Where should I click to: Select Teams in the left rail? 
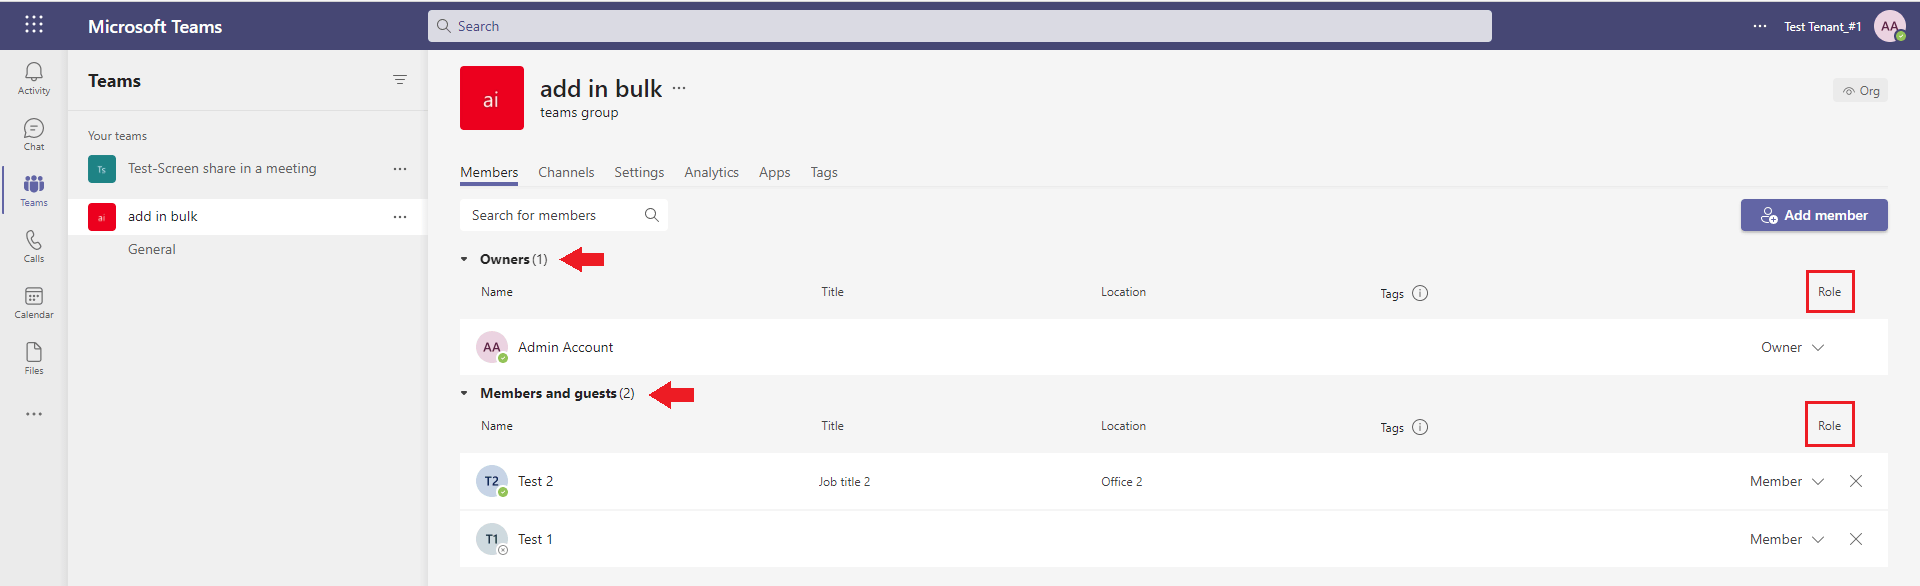tap(34, 190)
